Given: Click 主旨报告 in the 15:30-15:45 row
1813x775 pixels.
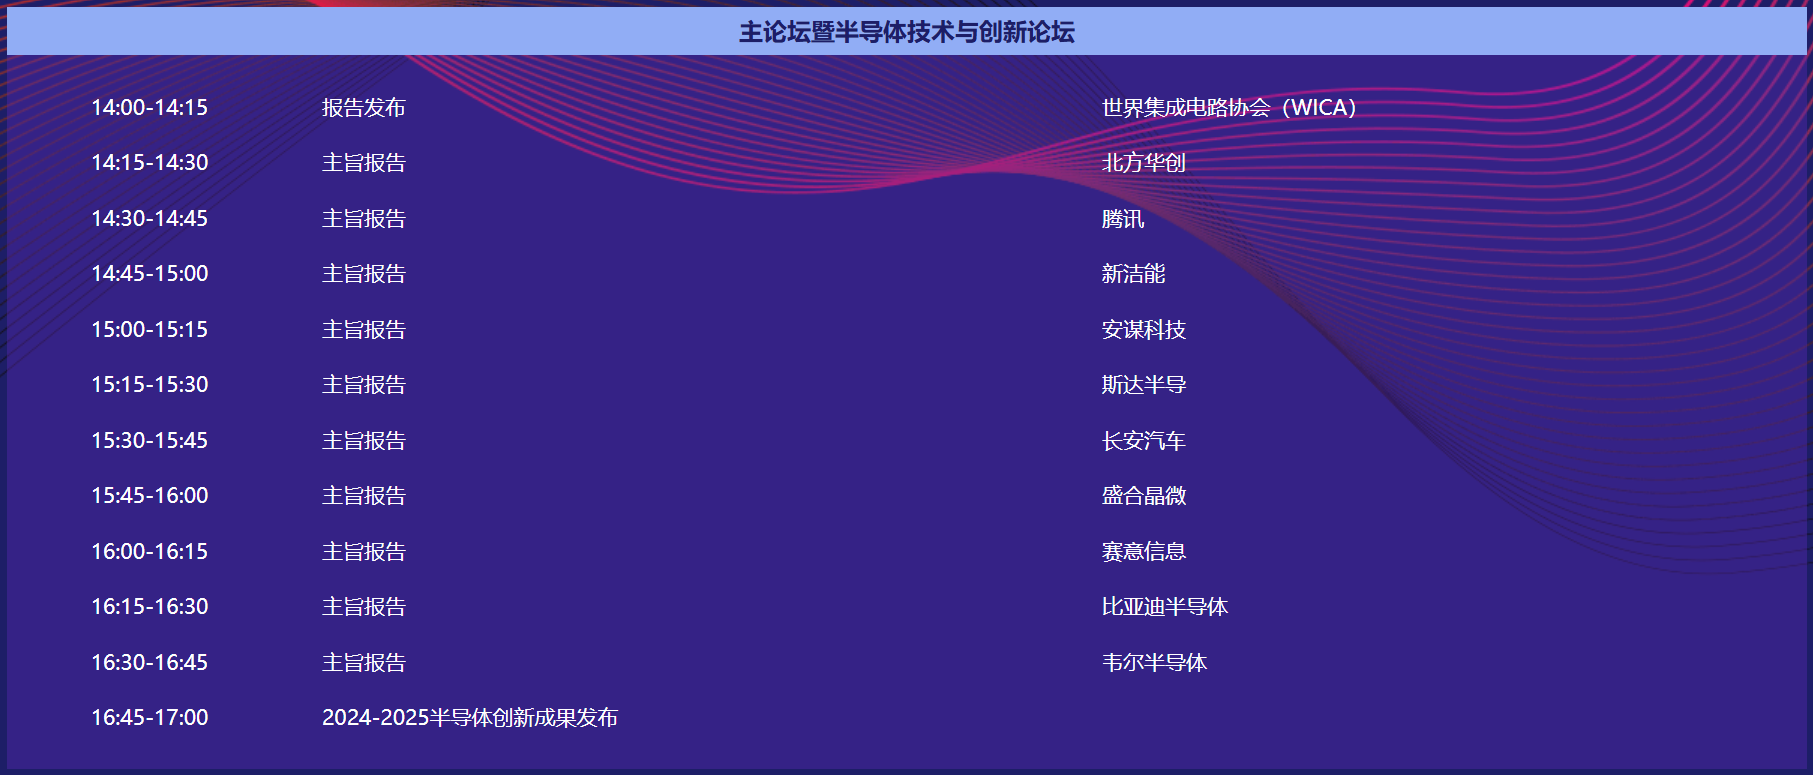Looking at the screenshot, I should [363, 440].
